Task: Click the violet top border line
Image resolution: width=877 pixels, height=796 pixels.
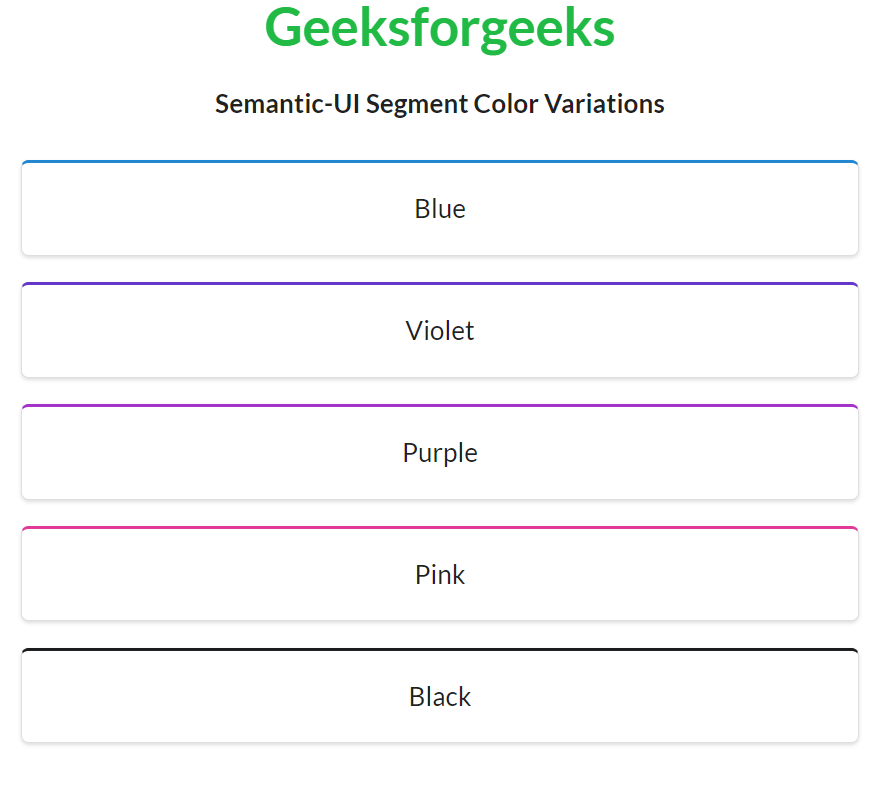Action: (440, 284)
